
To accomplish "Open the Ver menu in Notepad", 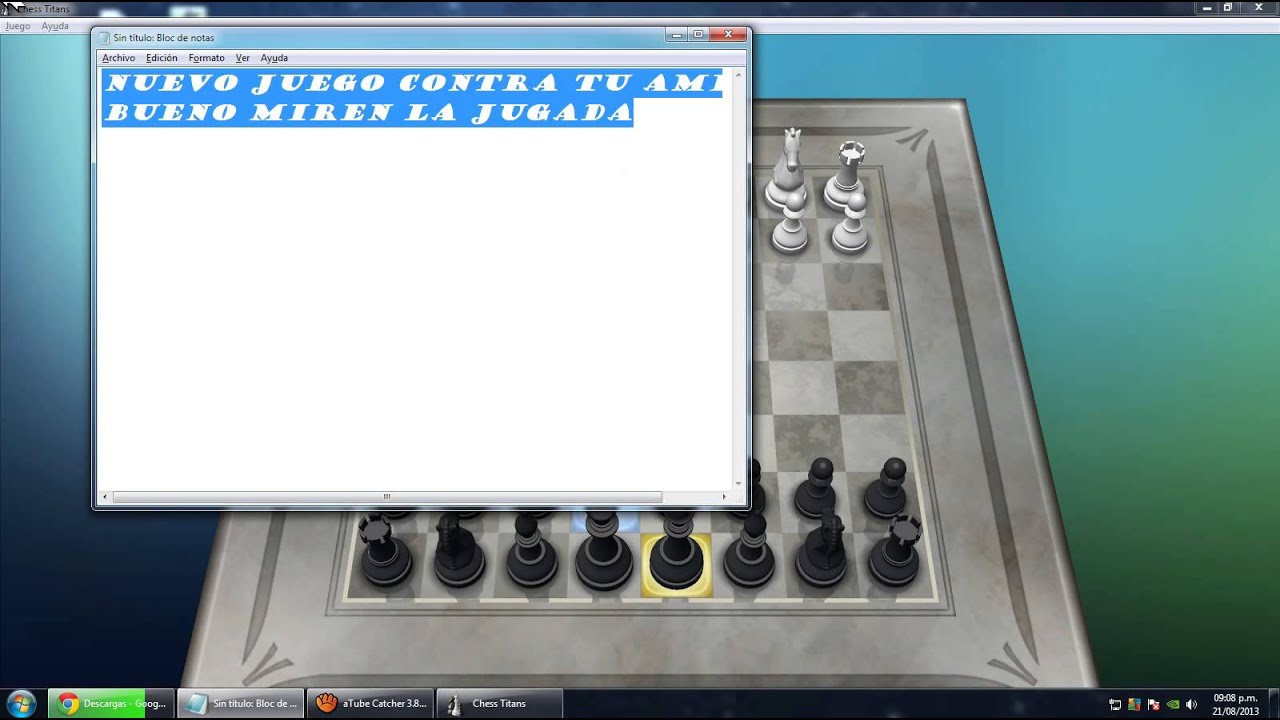I will 242,58.
